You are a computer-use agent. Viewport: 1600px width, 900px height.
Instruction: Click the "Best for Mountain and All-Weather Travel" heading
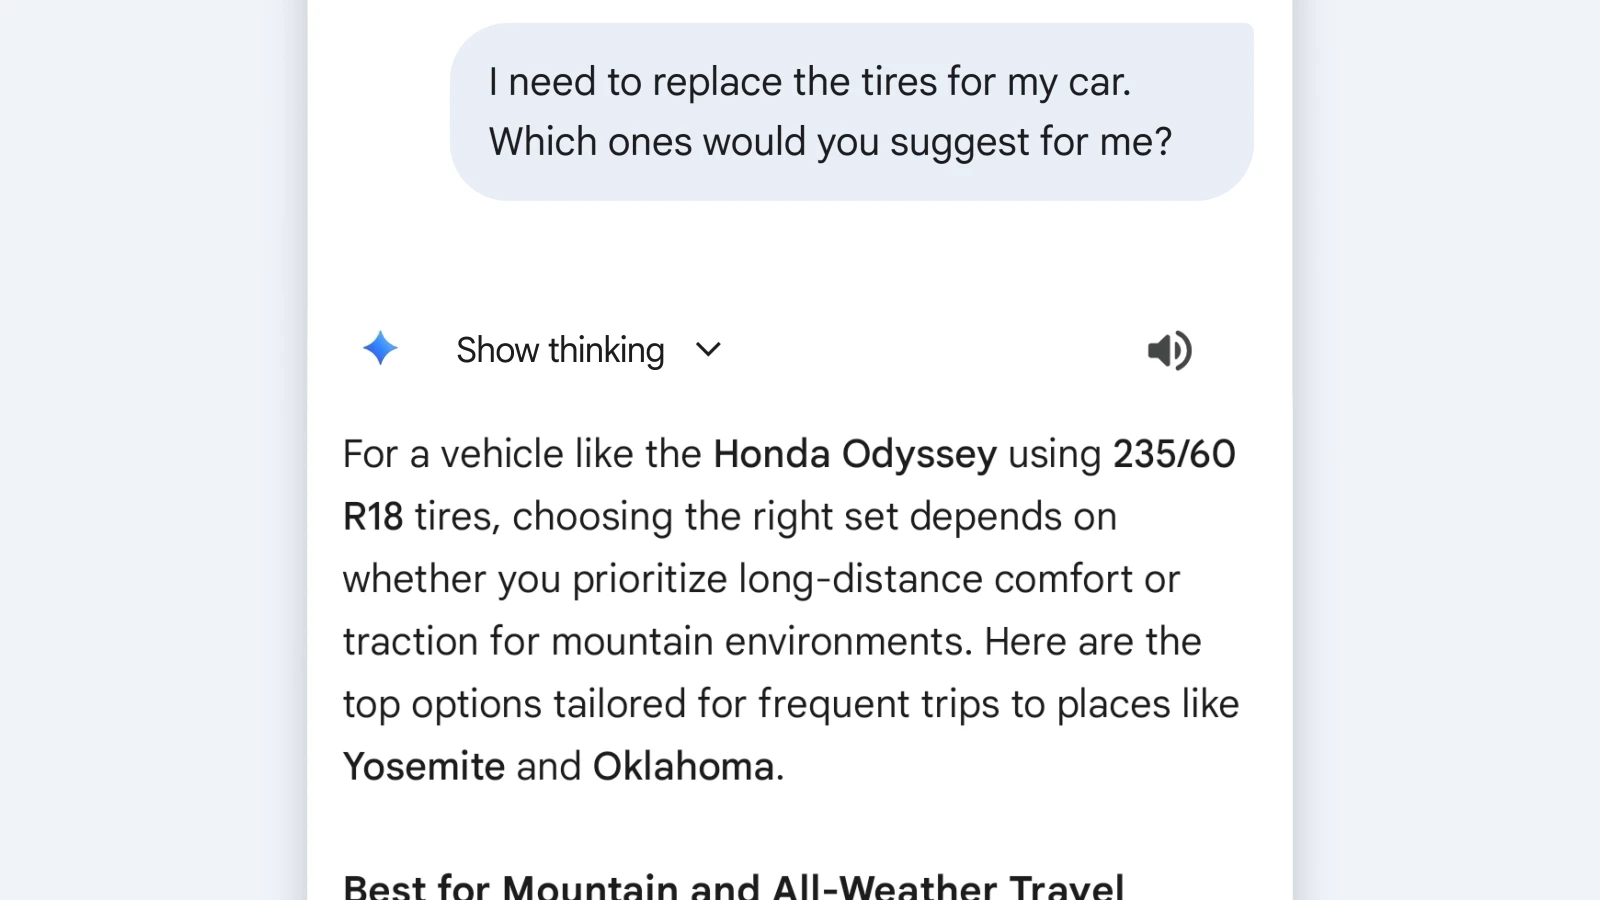733,886
